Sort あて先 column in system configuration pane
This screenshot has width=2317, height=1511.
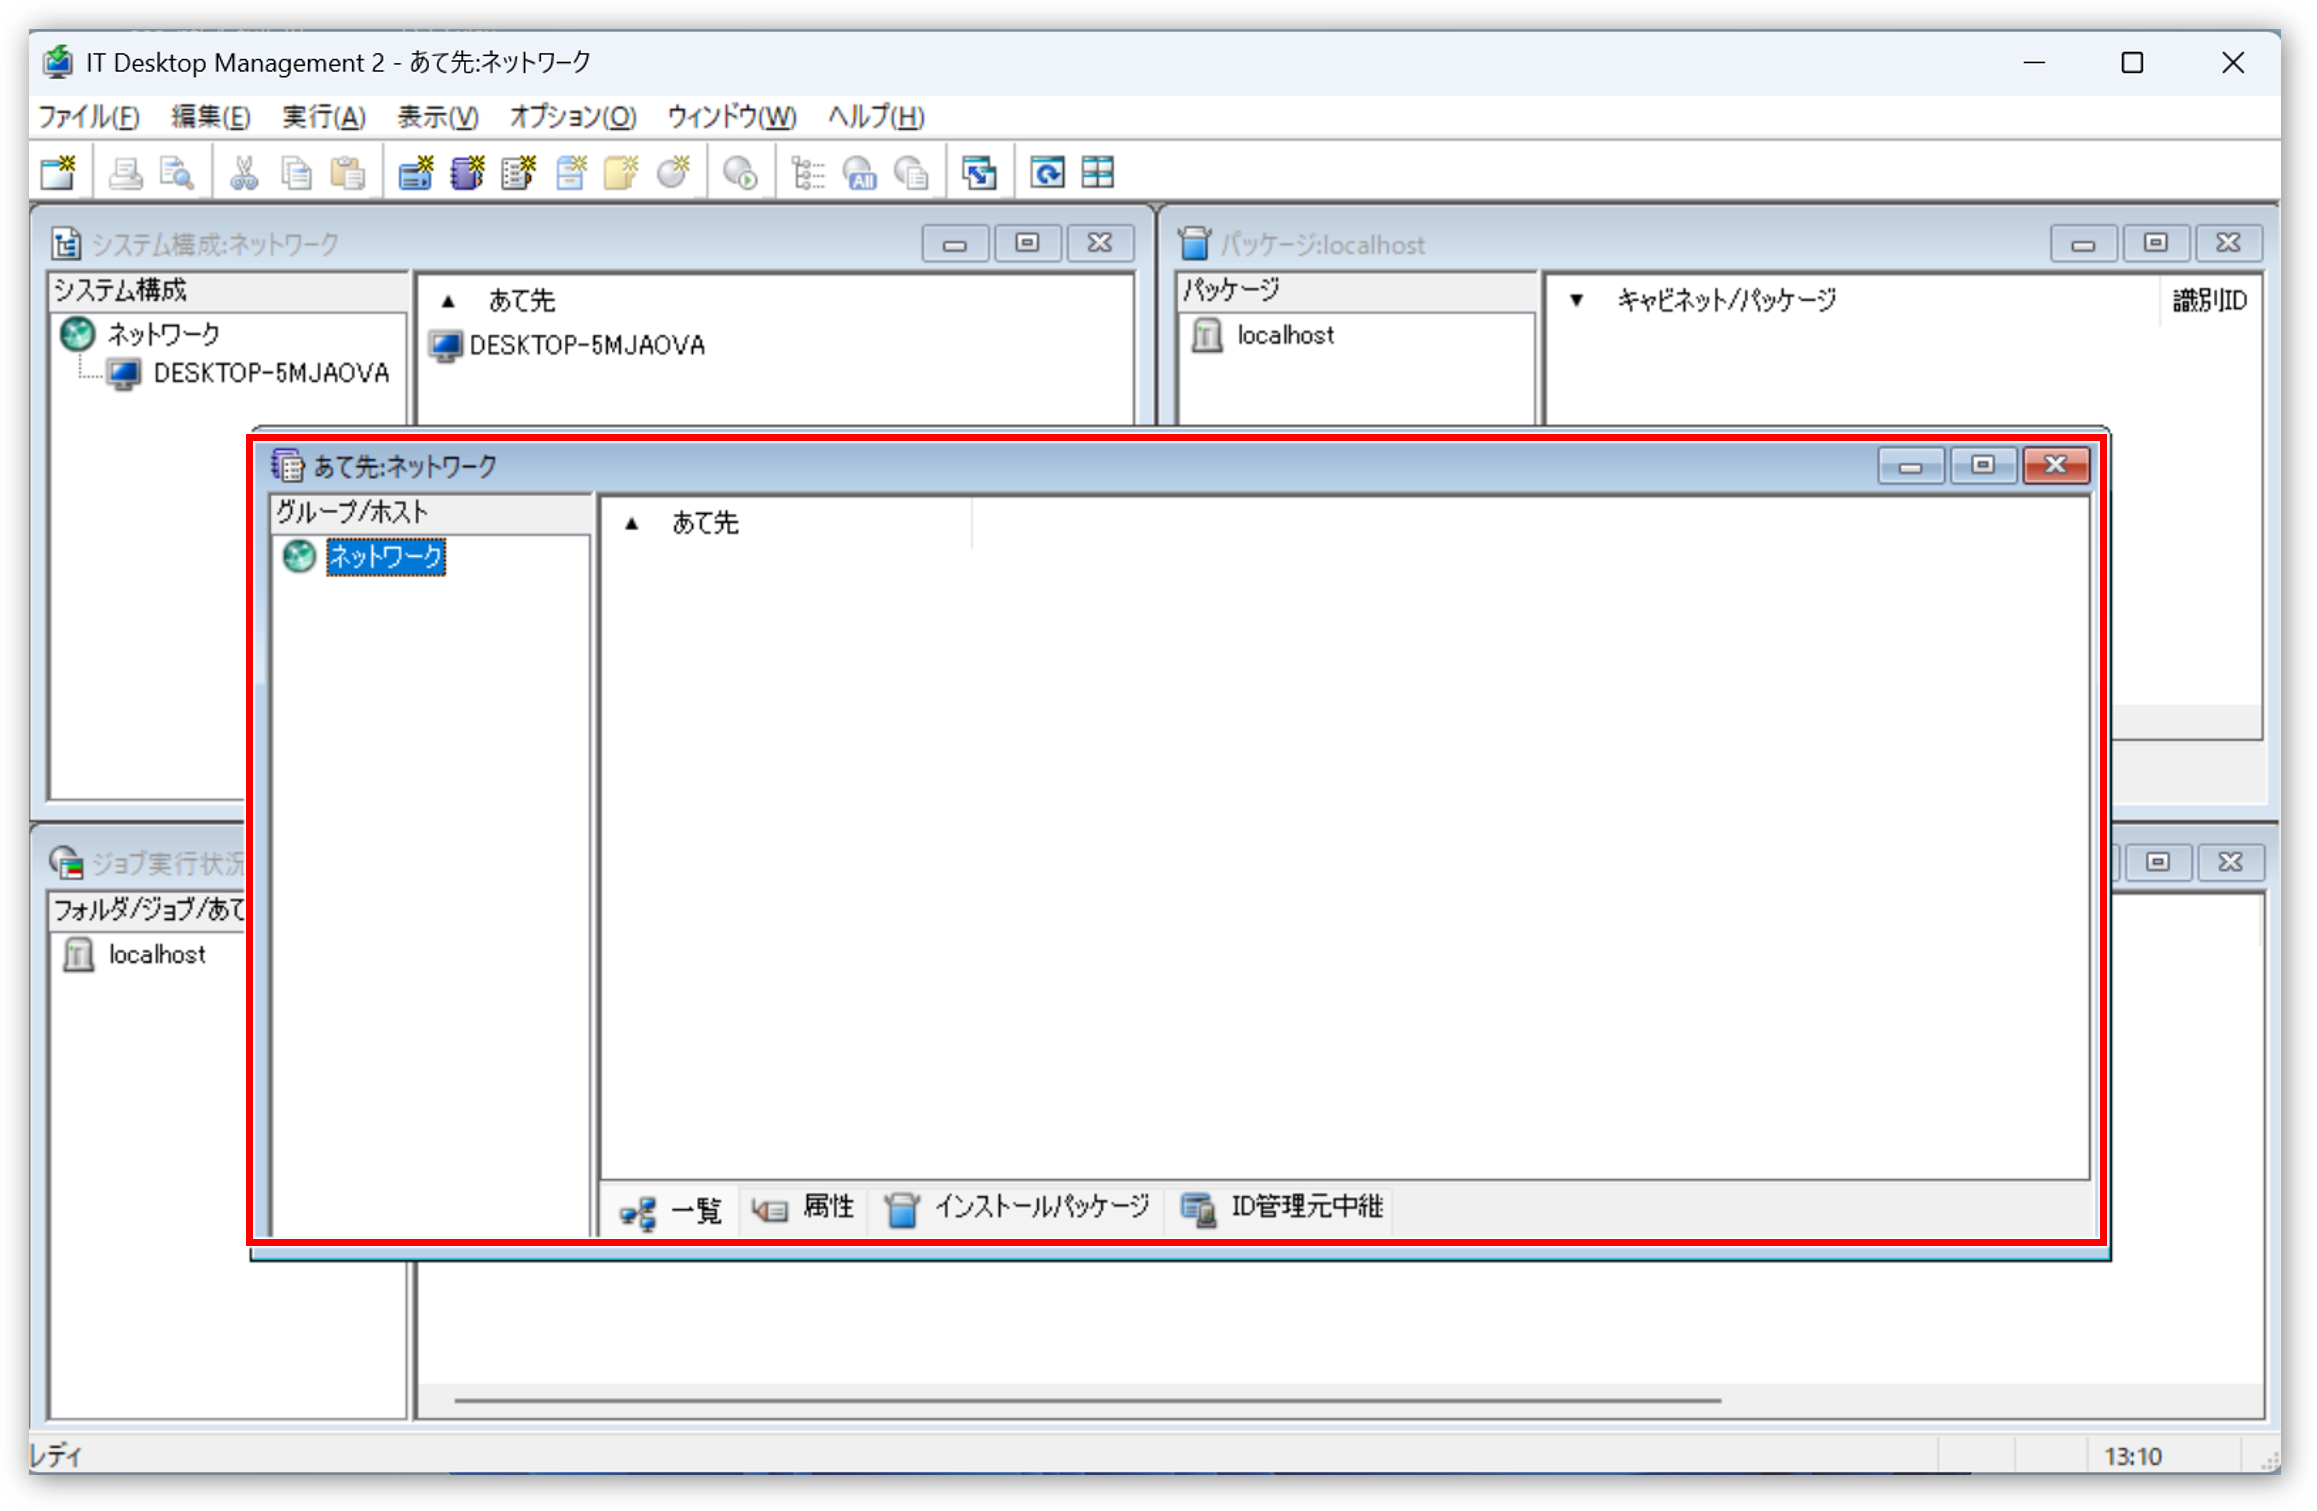point(520,300)
